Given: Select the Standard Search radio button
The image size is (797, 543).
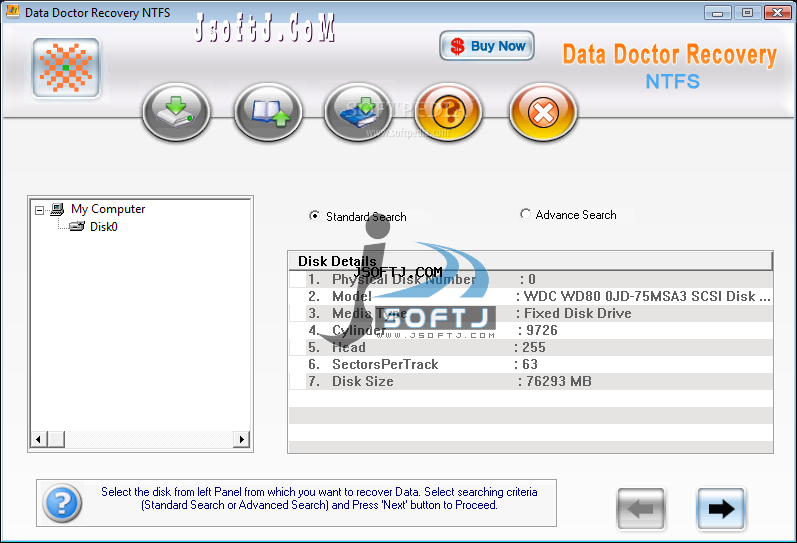Looking at the screenshot, I should [x=315, y=216].
